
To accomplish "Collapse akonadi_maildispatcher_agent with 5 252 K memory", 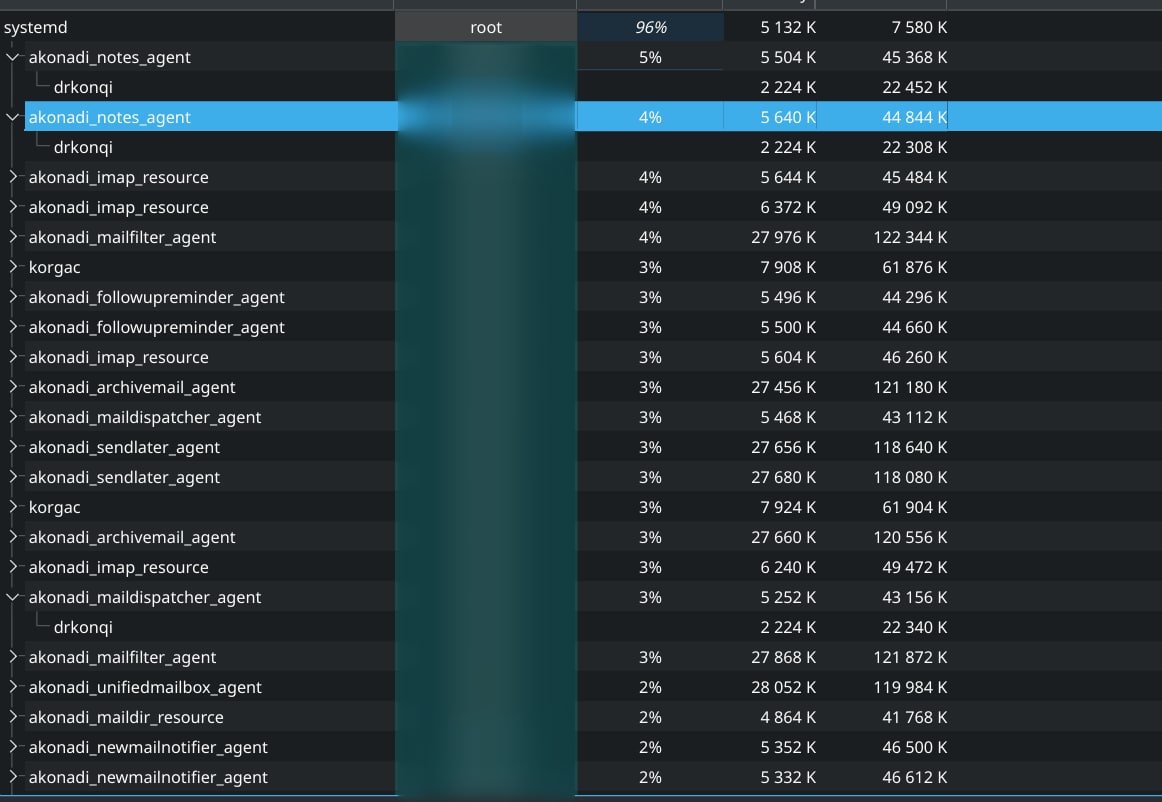I will 13,597.
